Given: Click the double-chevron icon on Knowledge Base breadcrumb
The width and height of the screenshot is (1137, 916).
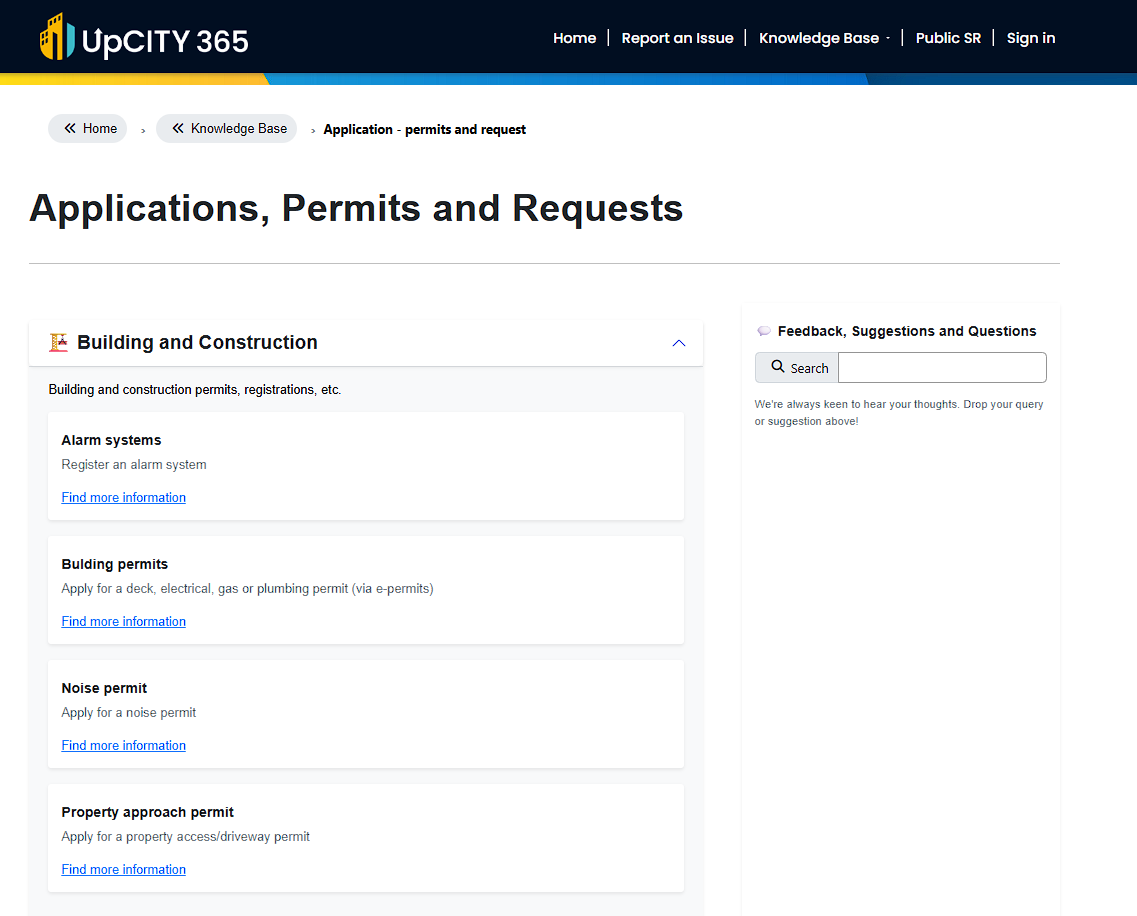Looking at the screenshot, I should (x=178, y=128).
